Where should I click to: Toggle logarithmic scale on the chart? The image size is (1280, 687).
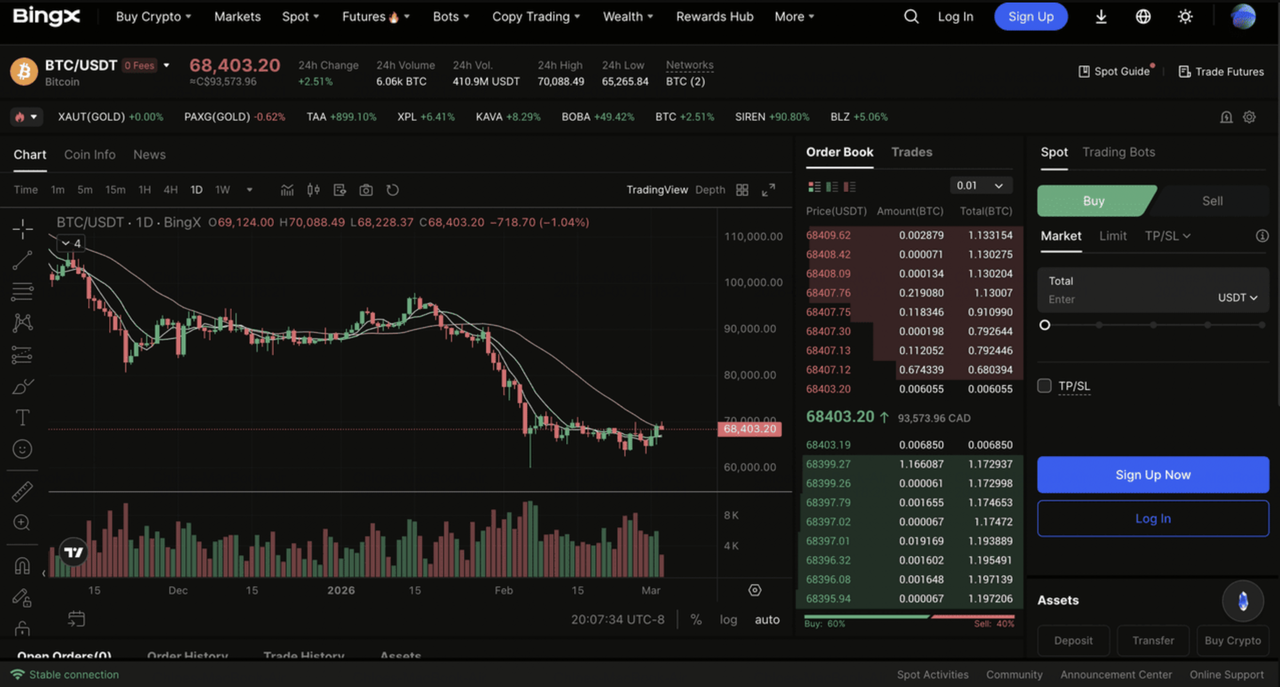coord(729,619)
